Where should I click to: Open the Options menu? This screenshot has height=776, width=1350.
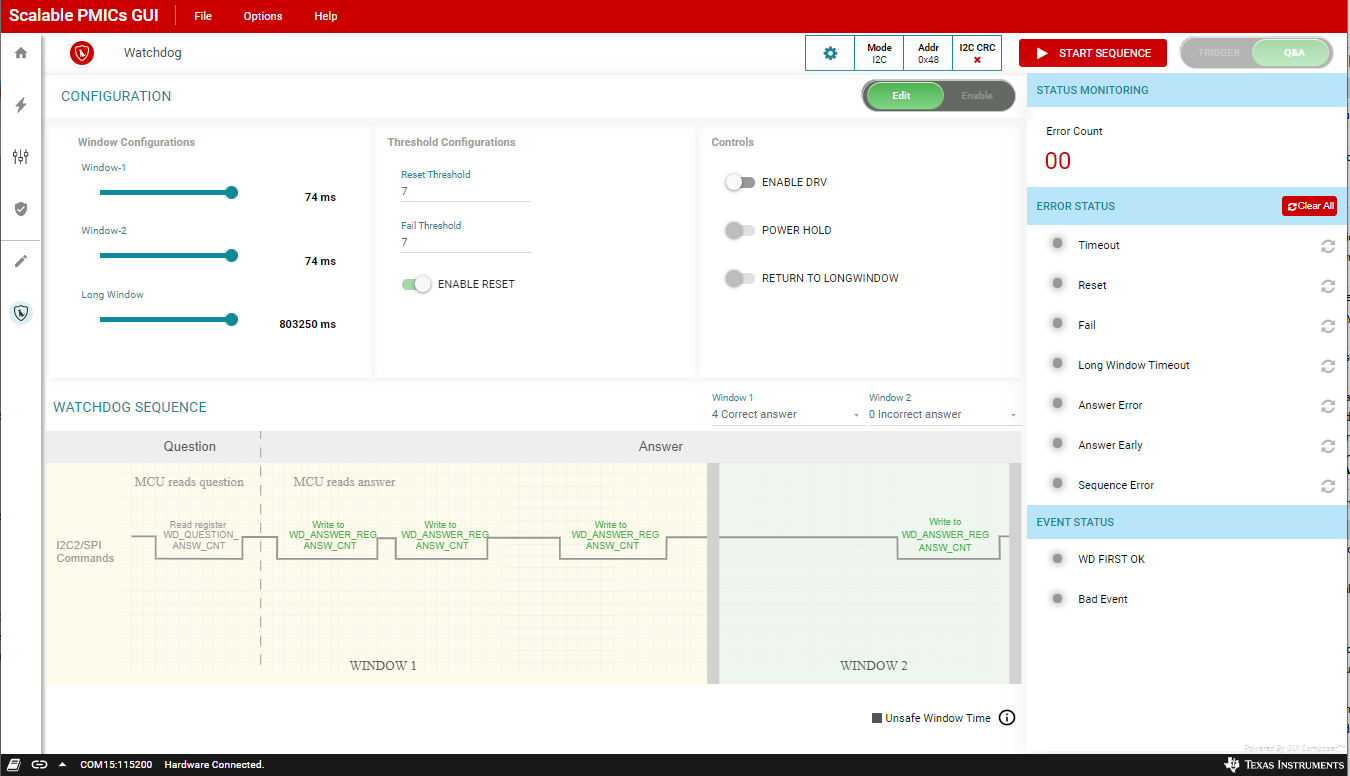(263, 16)
